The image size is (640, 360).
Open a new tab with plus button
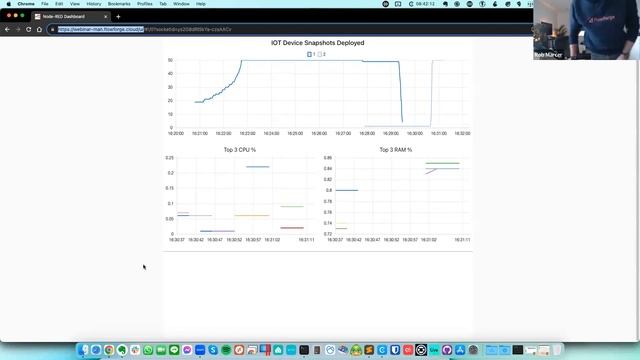118,17
